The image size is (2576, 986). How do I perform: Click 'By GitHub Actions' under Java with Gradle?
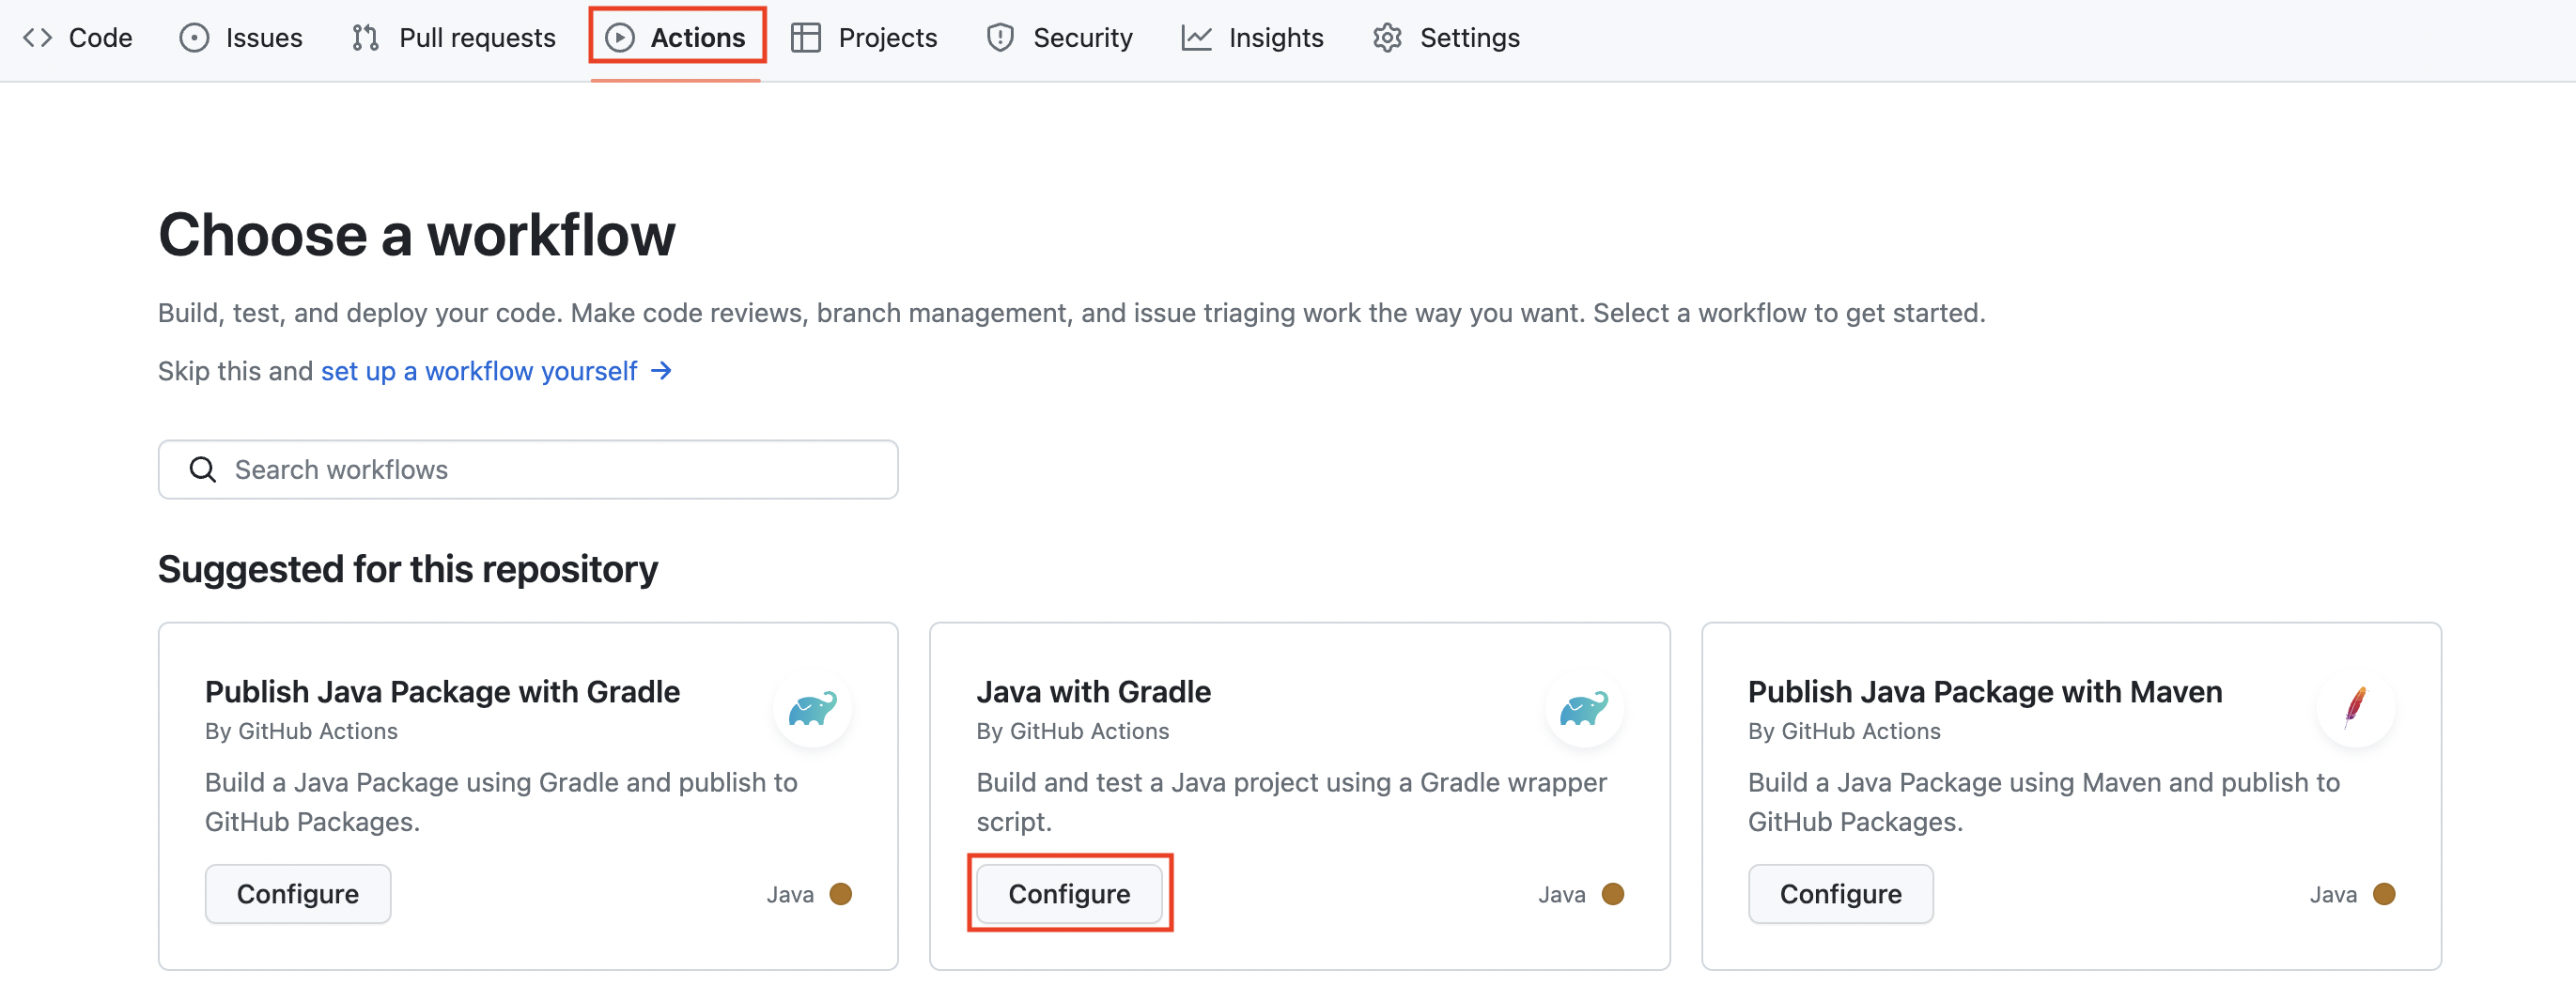[x=1072, y=731]
